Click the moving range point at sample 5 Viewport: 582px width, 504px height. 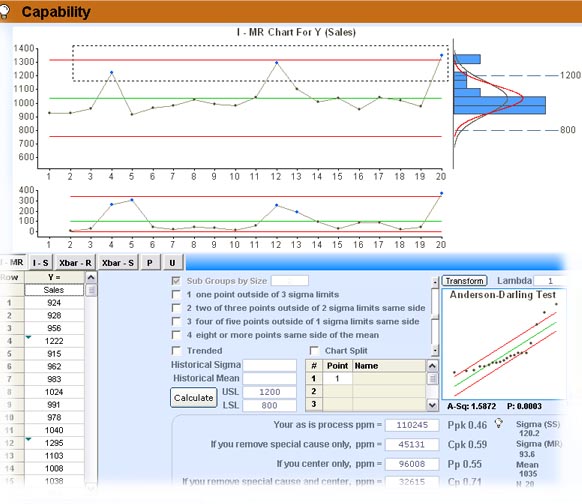point(132,200)
